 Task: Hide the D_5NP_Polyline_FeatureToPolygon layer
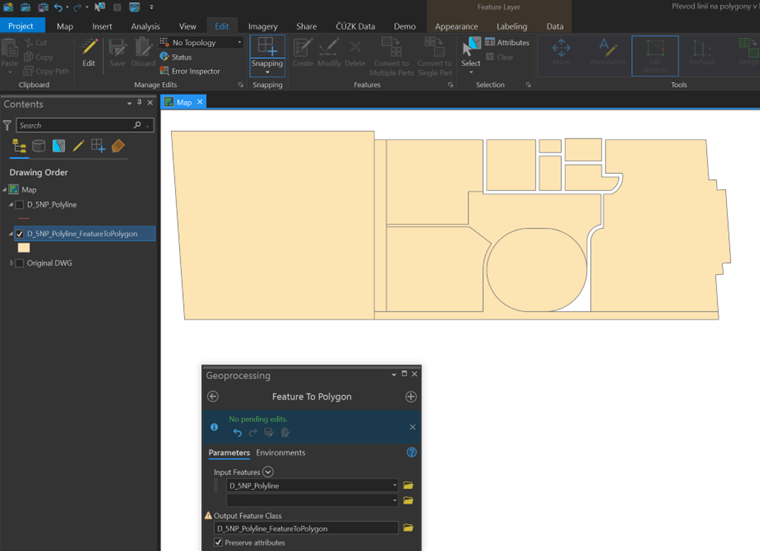point(20,233)
